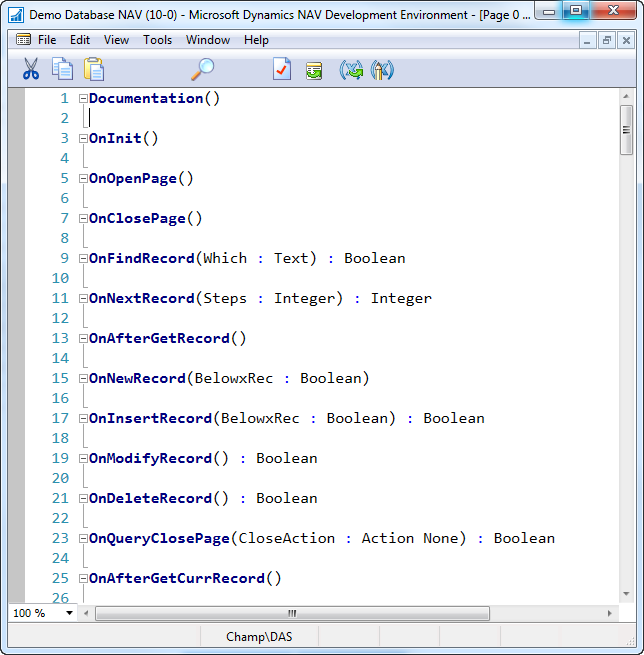The height and width of the screenshot is (655, 644).
Task: Click the vertical scrollbar up arrow
Action: tap(626, 96)
